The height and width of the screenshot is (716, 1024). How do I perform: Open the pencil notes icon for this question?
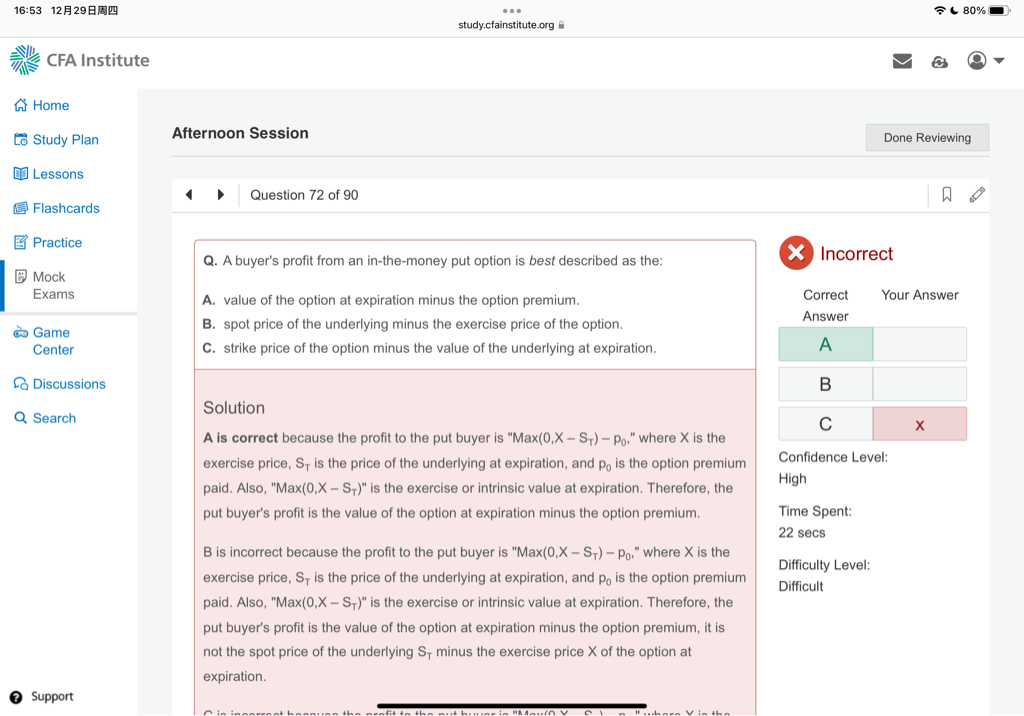977,195
